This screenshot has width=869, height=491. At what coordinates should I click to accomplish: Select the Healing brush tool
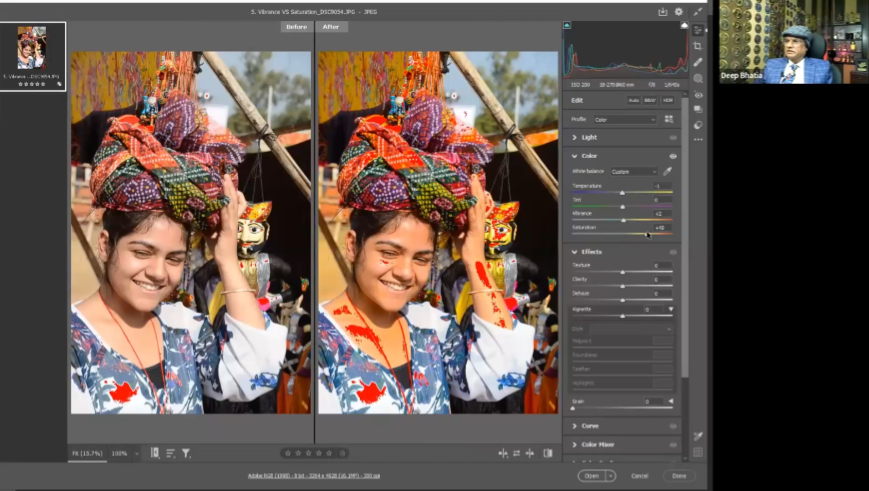[x=698, y=62]
